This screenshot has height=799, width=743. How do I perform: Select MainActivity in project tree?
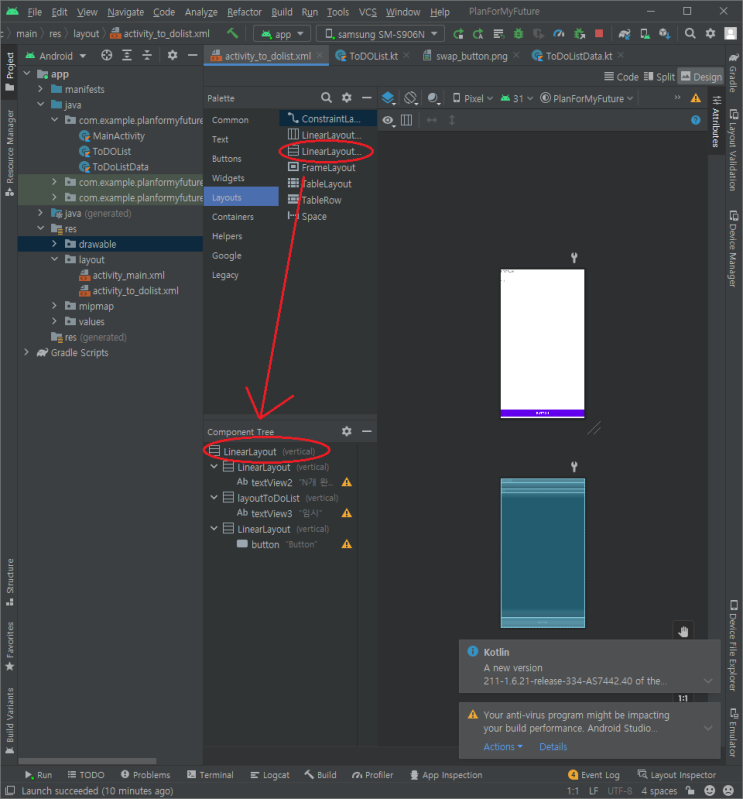pyautogui.click(x=118, y=136)
